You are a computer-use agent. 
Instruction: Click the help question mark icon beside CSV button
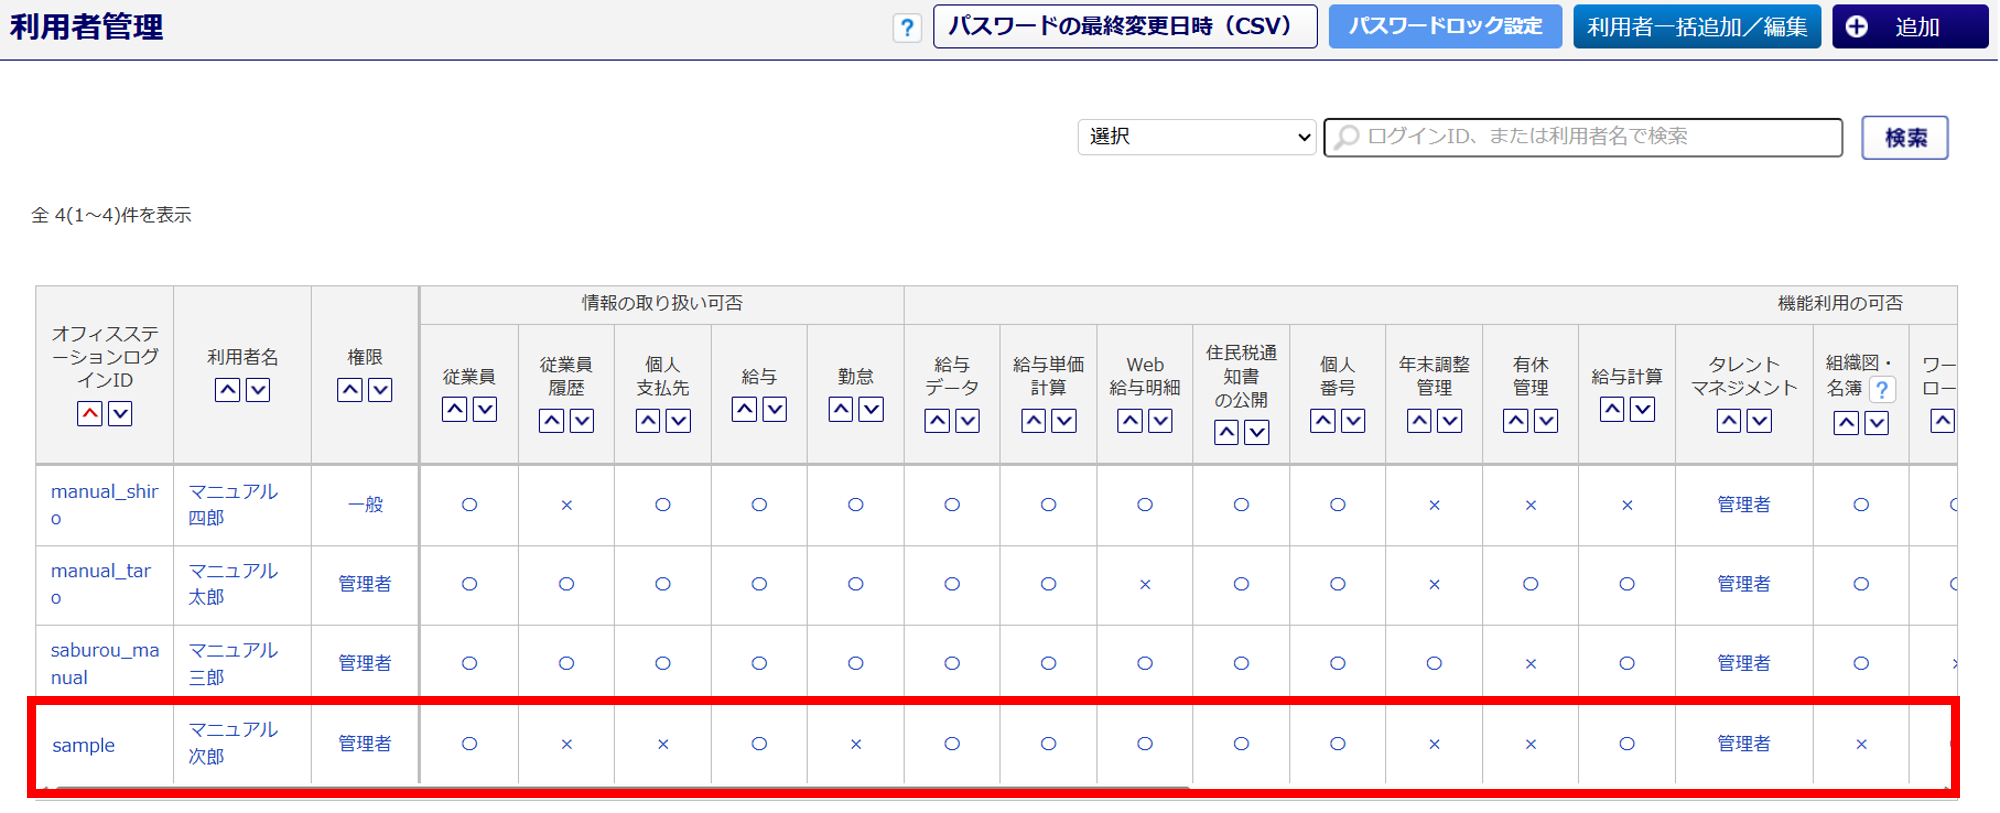click(906, 28)
